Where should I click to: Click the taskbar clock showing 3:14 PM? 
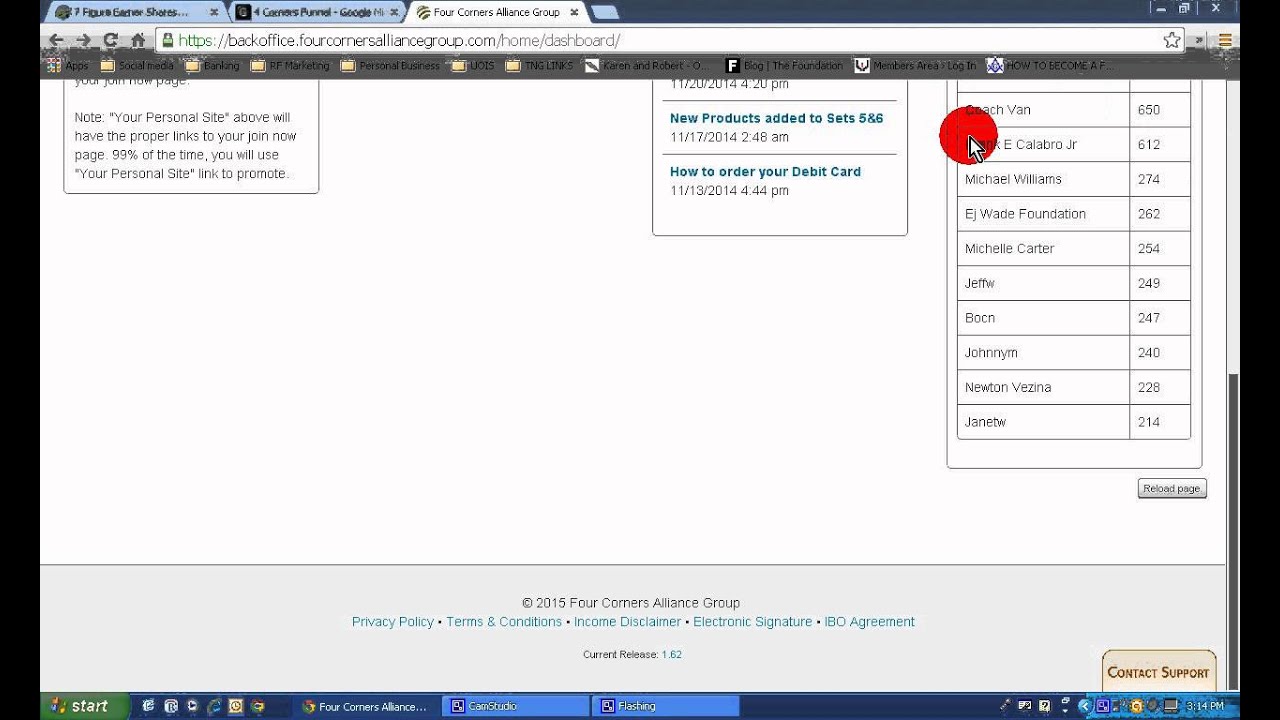tap(1204, 706)
